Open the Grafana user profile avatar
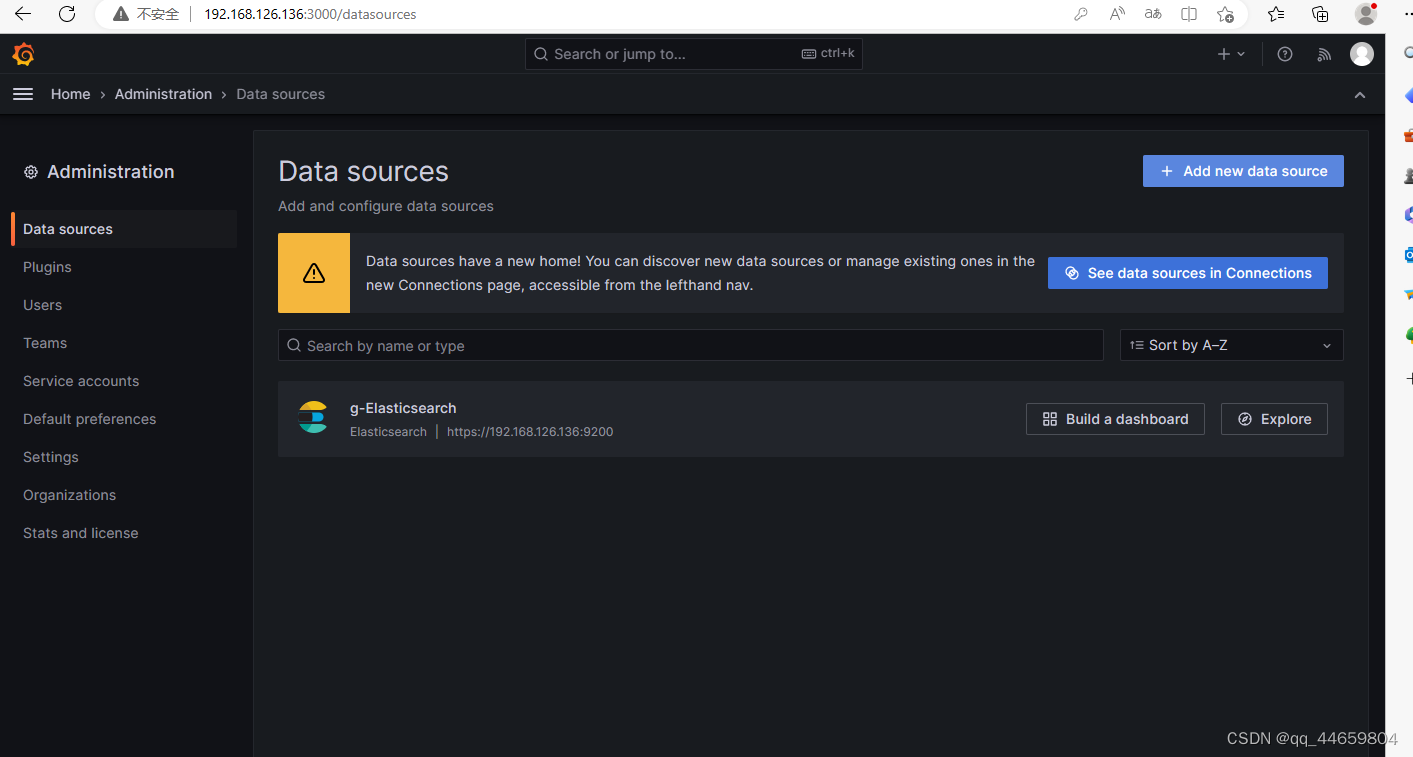Image resolution: width=1413 pixels, height=757 pixels. (x=1362, y=54)
